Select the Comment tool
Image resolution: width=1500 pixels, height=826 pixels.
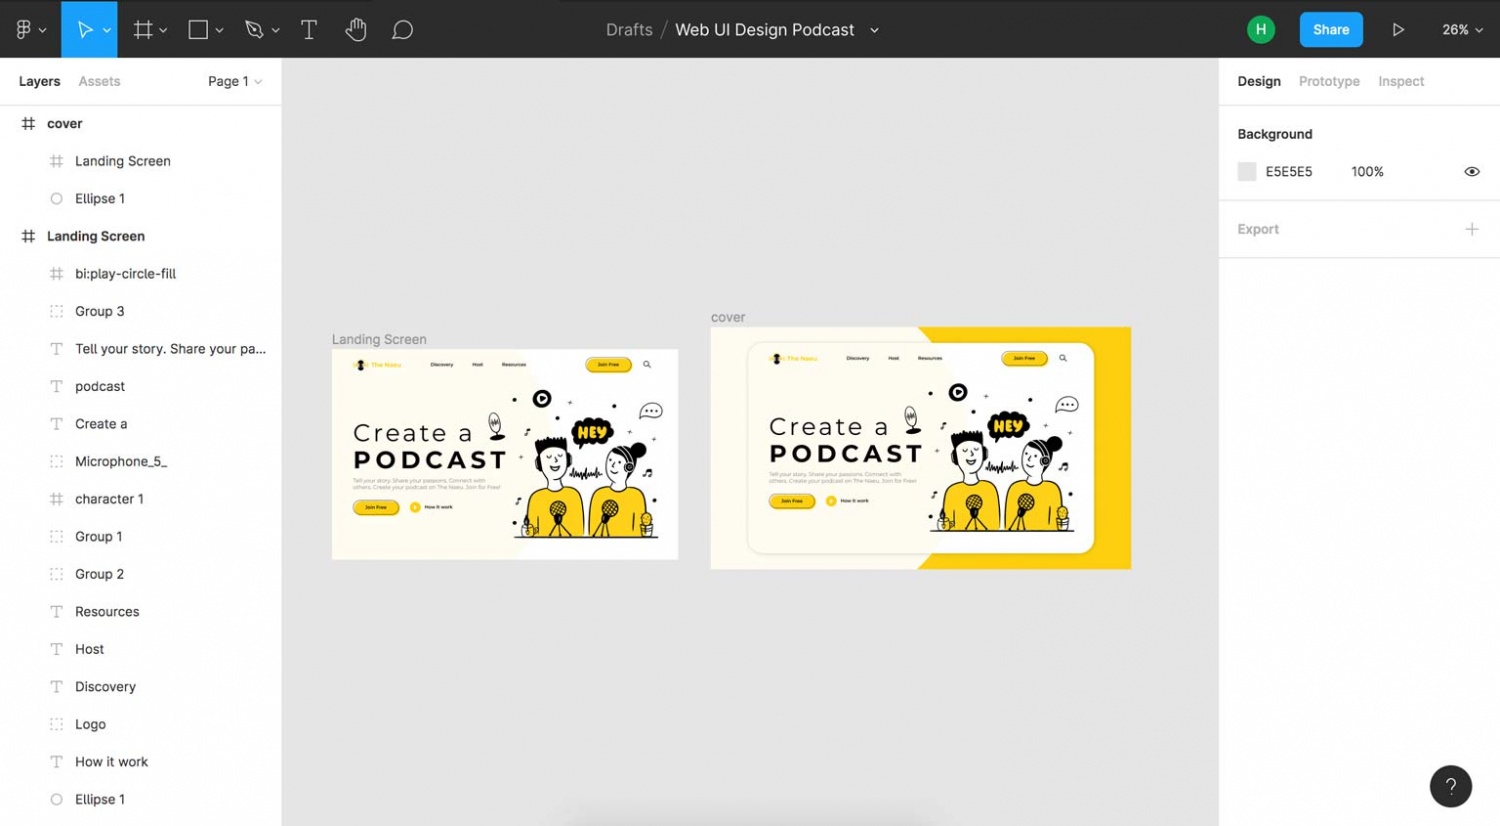(x=402, y=30)
